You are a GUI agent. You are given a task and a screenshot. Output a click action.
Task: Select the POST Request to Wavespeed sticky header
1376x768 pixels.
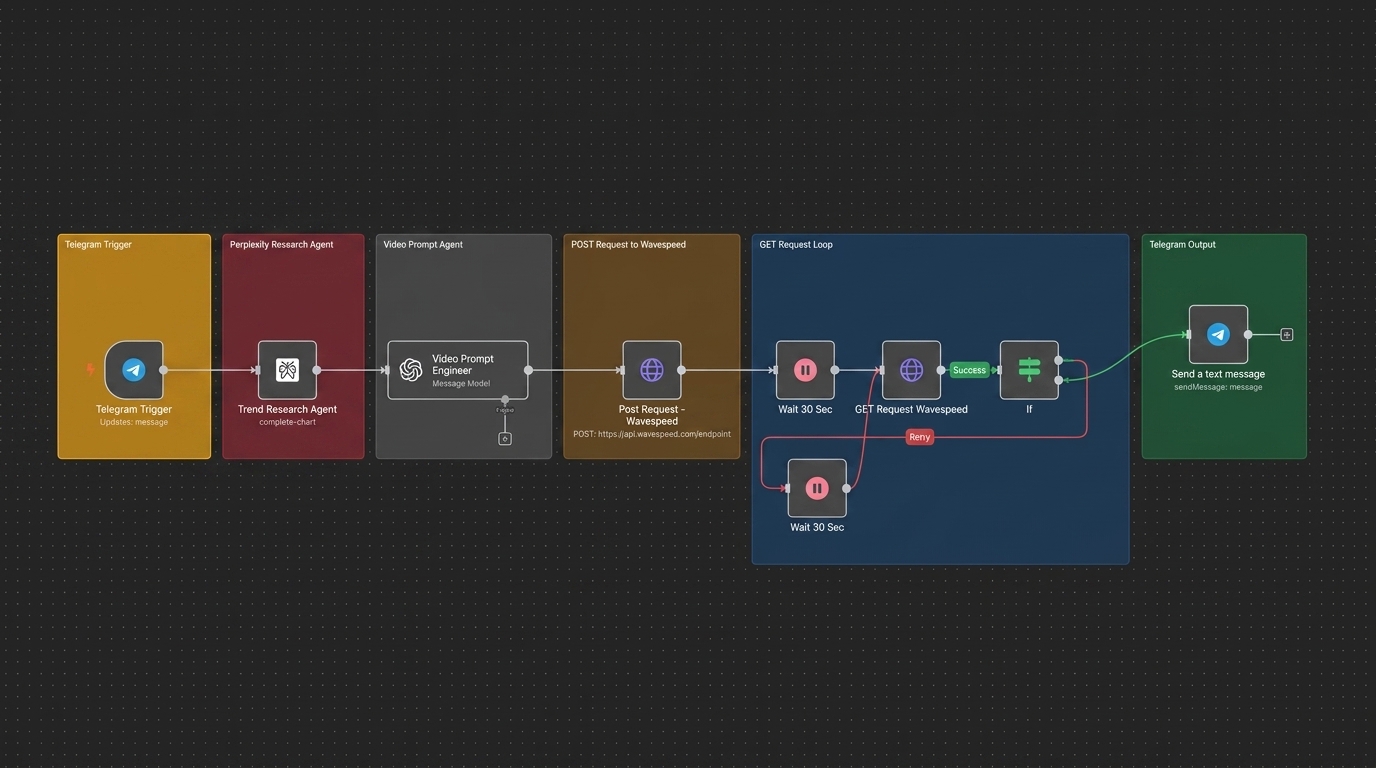click(628, 244)
